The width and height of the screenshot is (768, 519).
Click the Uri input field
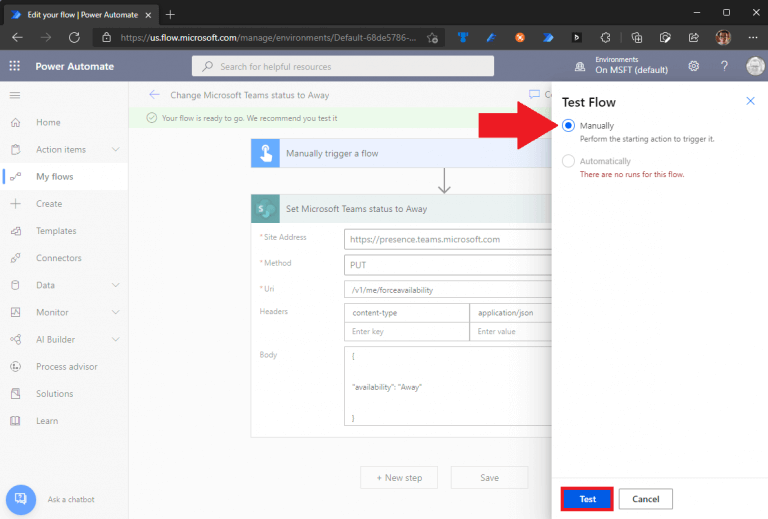tap(448, 290)
